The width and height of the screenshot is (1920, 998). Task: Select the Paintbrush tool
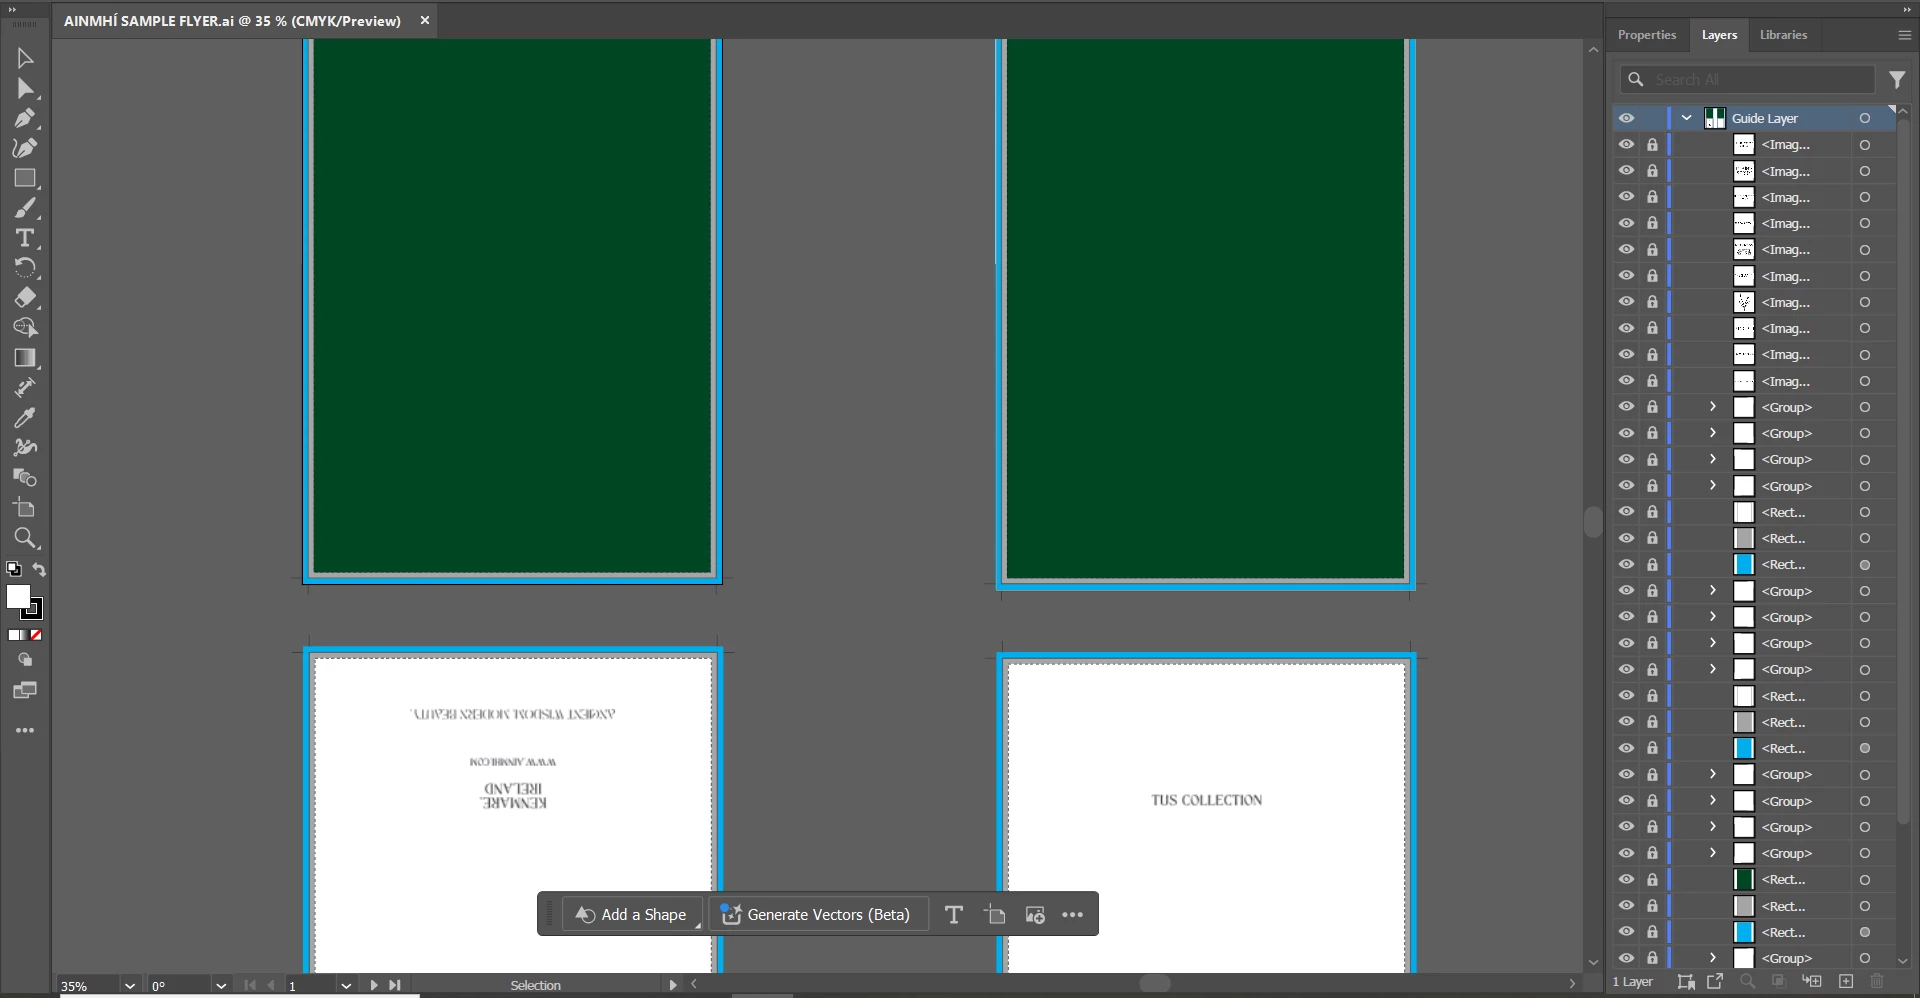point(25,208)
